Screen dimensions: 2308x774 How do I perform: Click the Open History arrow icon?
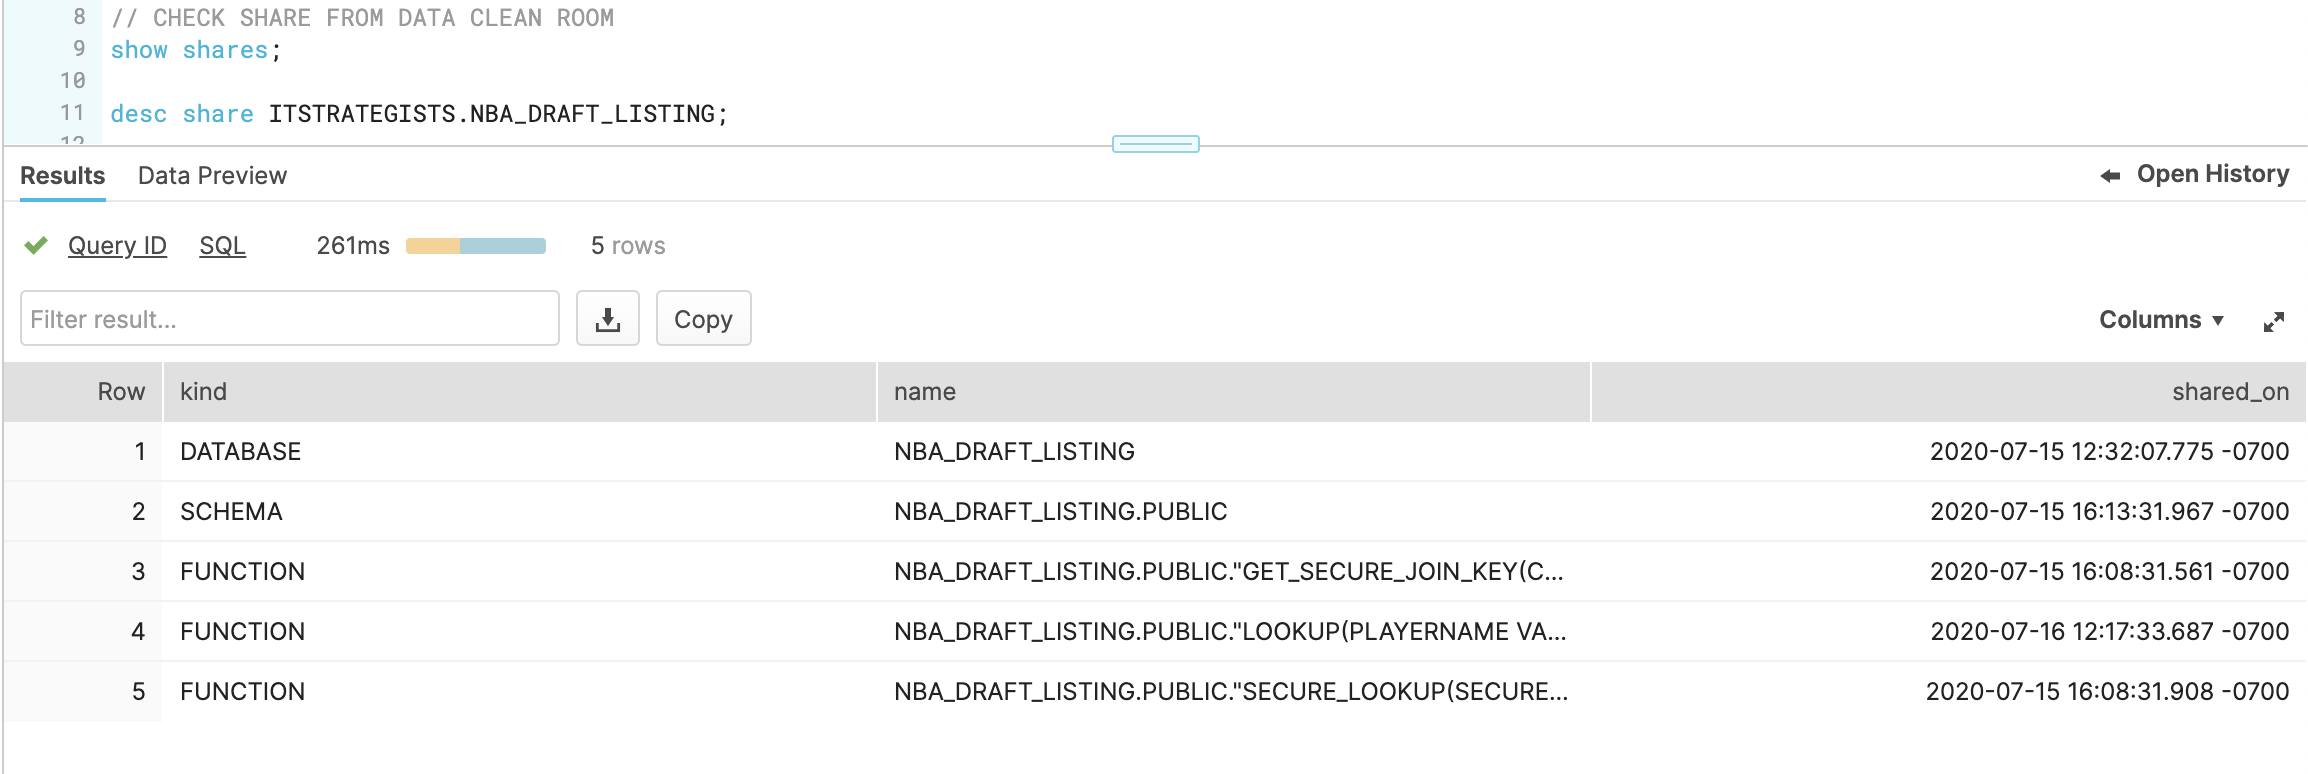[2110, 175]
